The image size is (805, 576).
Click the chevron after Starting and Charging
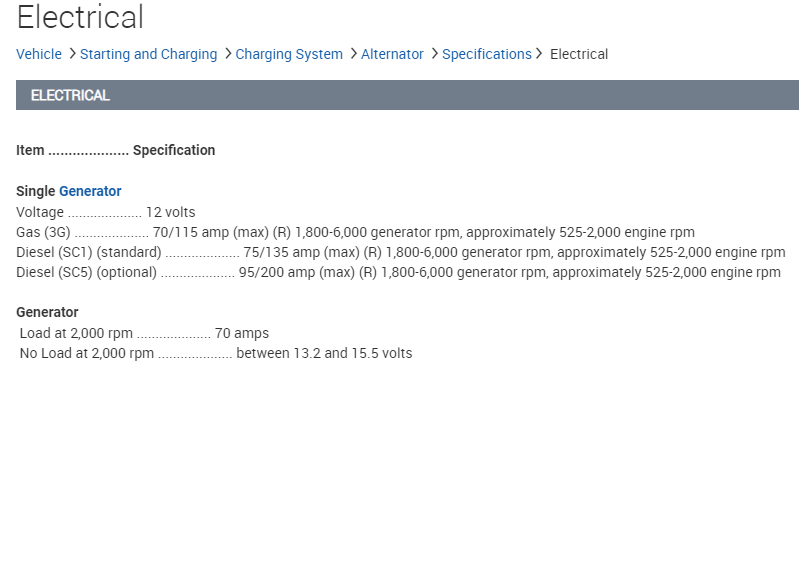click(x=228, y=53)
